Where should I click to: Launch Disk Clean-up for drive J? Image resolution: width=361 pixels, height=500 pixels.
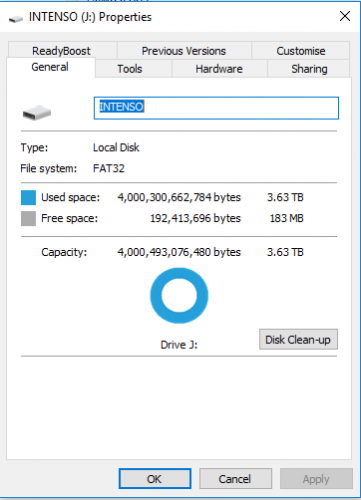pyautogui.click(x=298, y=340)
